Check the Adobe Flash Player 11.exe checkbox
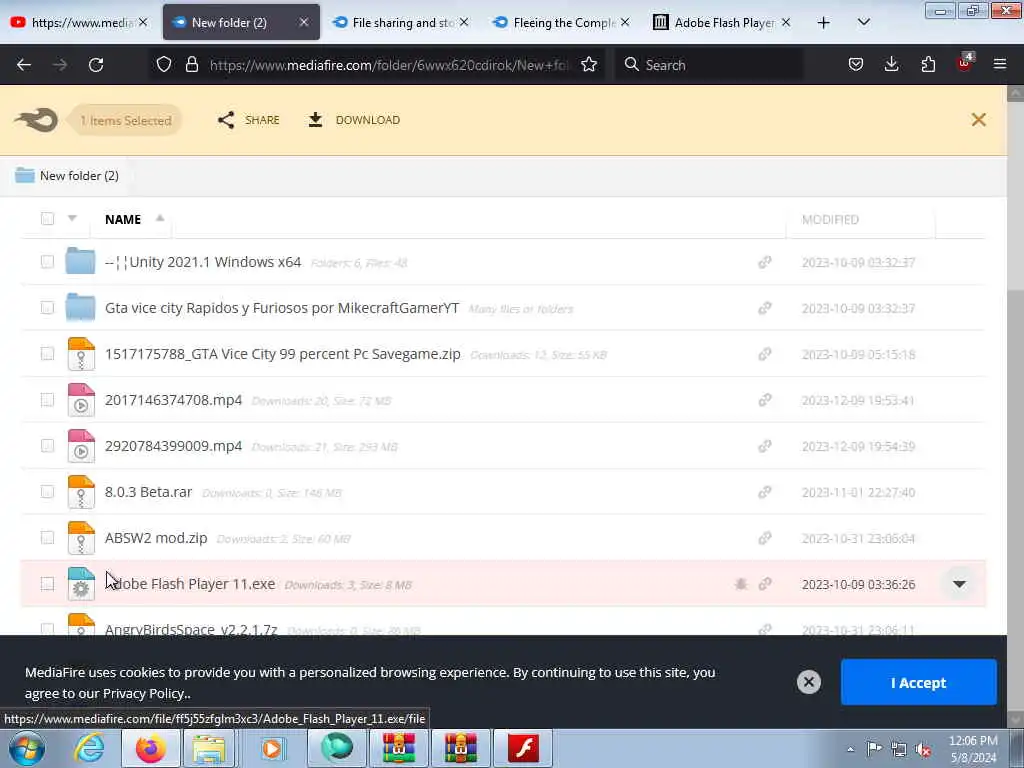Viewport: 1024px width, 768px height. (47, 584)
